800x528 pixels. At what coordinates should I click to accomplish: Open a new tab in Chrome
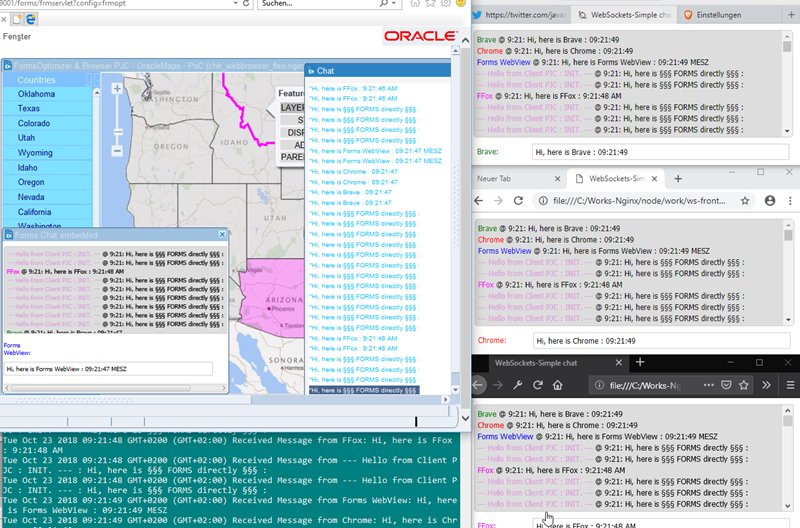point(678,179)
